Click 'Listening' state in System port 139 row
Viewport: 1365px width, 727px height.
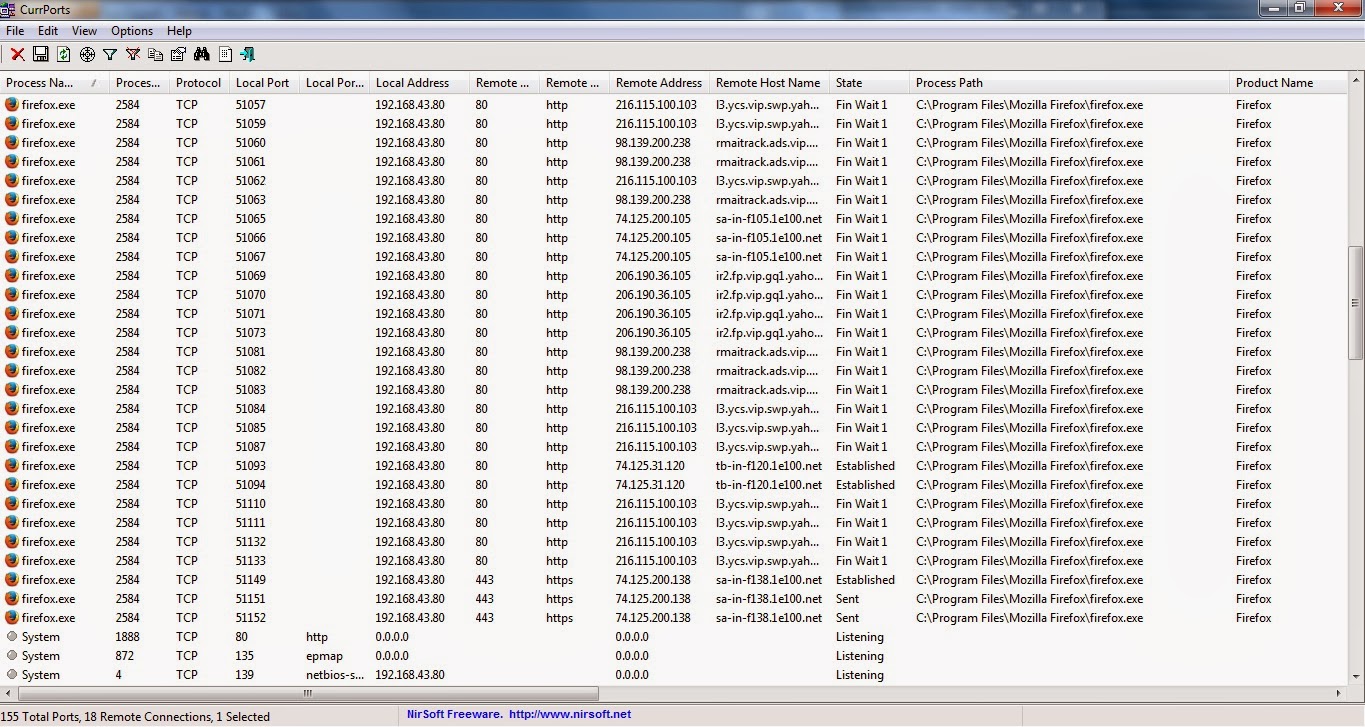[860, 674]
